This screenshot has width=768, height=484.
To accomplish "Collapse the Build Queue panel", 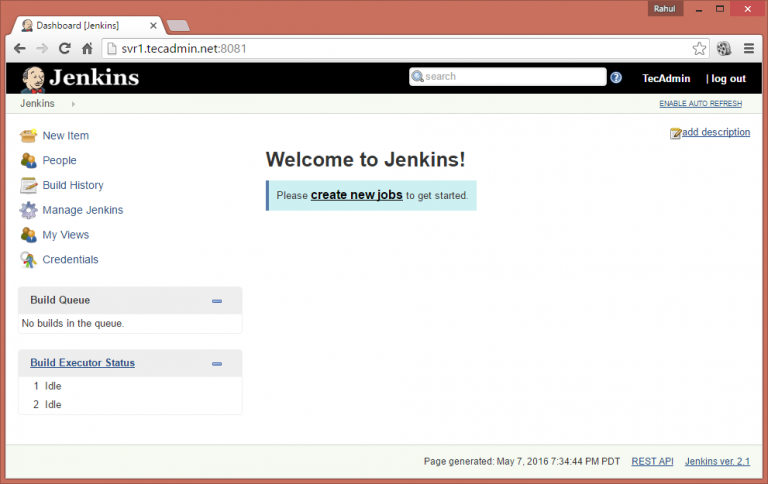I will (x=216, y=301).
